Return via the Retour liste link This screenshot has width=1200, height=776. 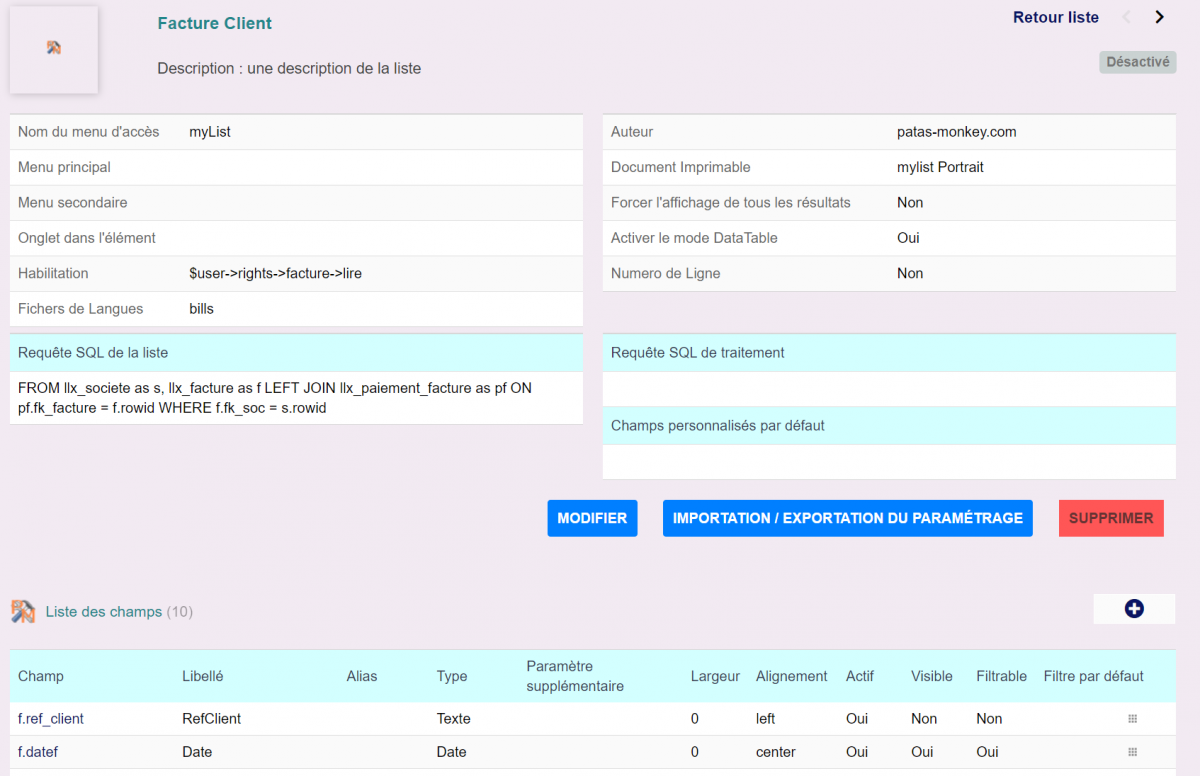tap(1055, 17)
